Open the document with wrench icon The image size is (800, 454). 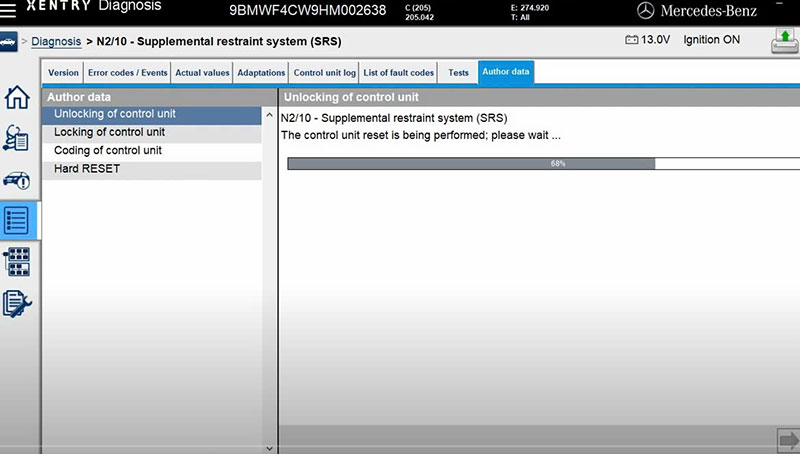click(x=17, y=304)
